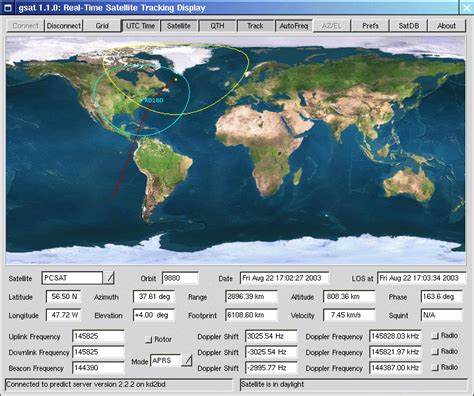The width and height of the screenshot is (474, 396).
Task: Click the Latitude 56.50 N field
Action: click(64, 297)
